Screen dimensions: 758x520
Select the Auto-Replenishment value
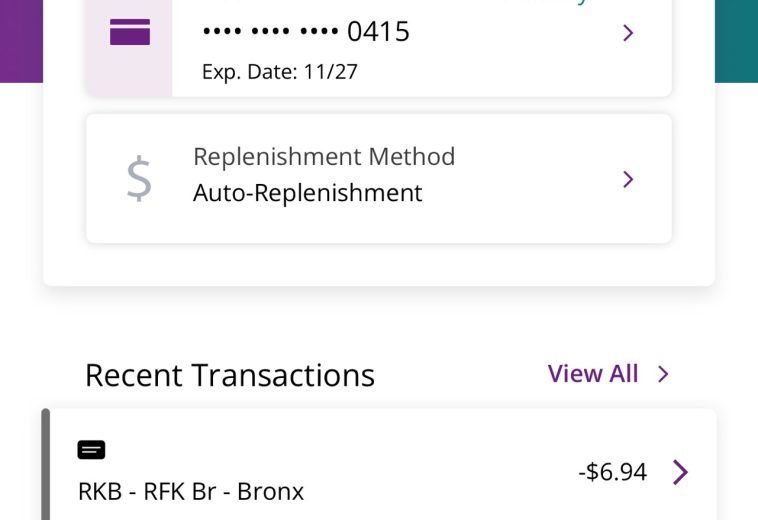tap(308, 192)
